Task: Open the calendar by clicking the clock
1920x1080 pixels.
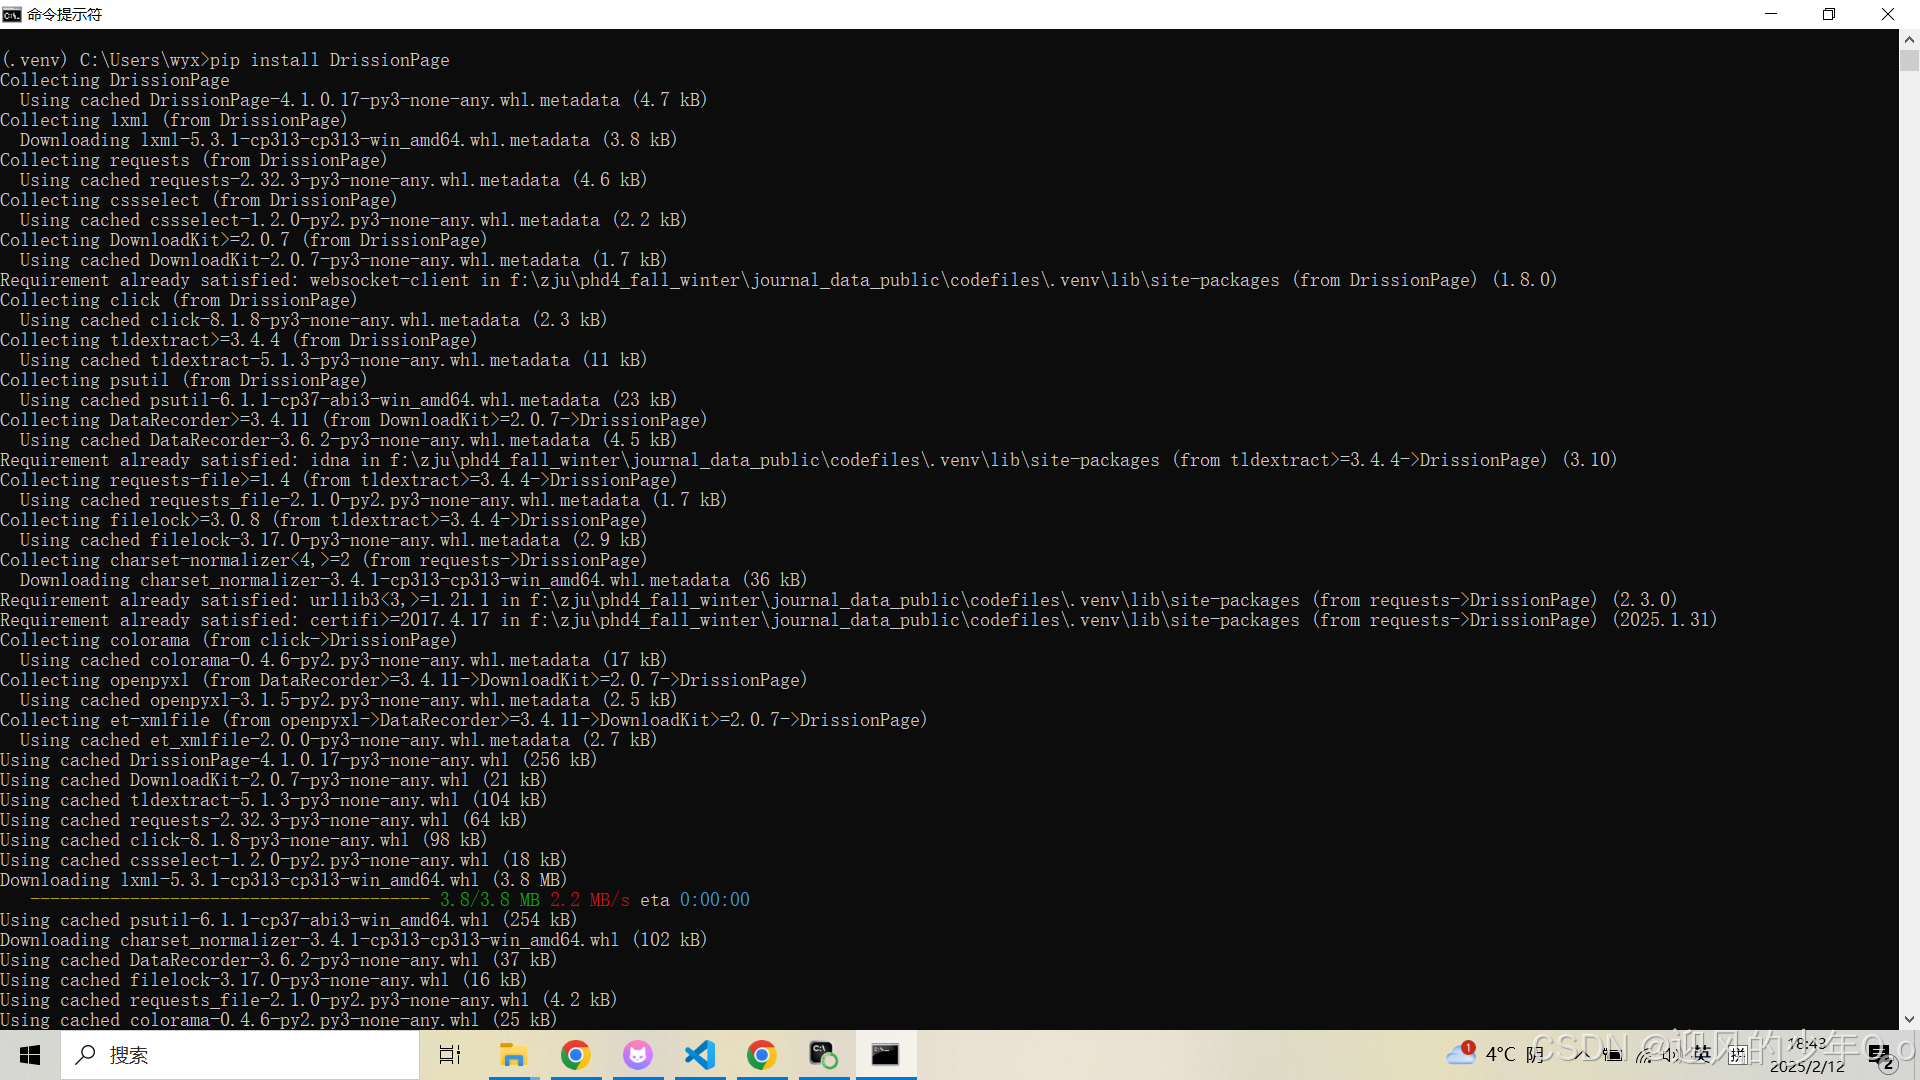Action: pyautogui.click(x=1805, y=1055)
